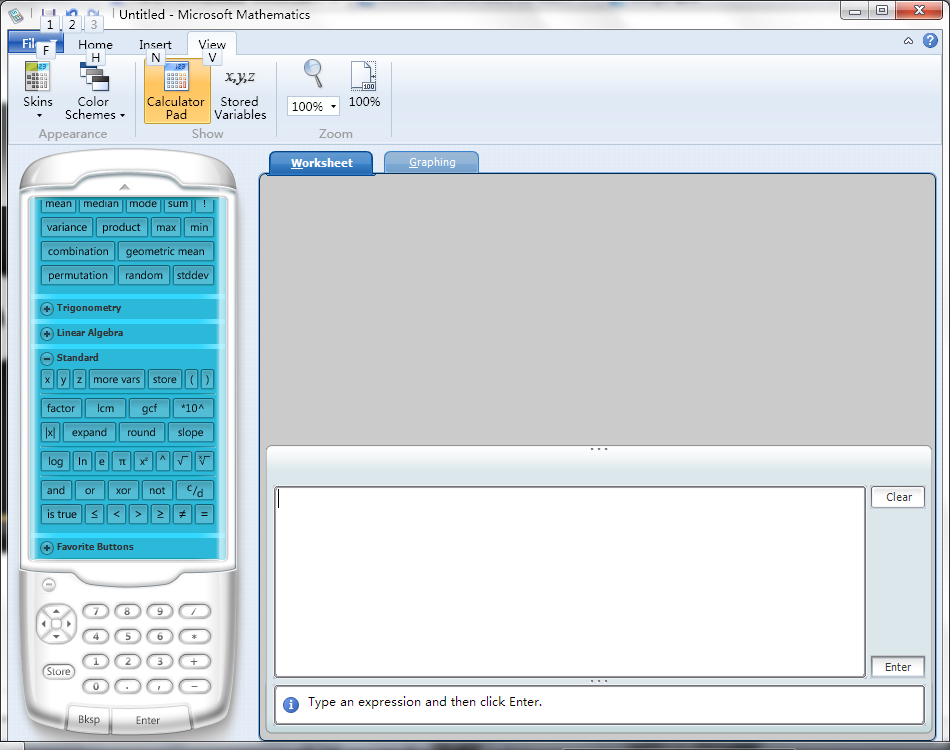Insert the square root symbol
Screen dimensions: 950x750
tap(182, 462)
